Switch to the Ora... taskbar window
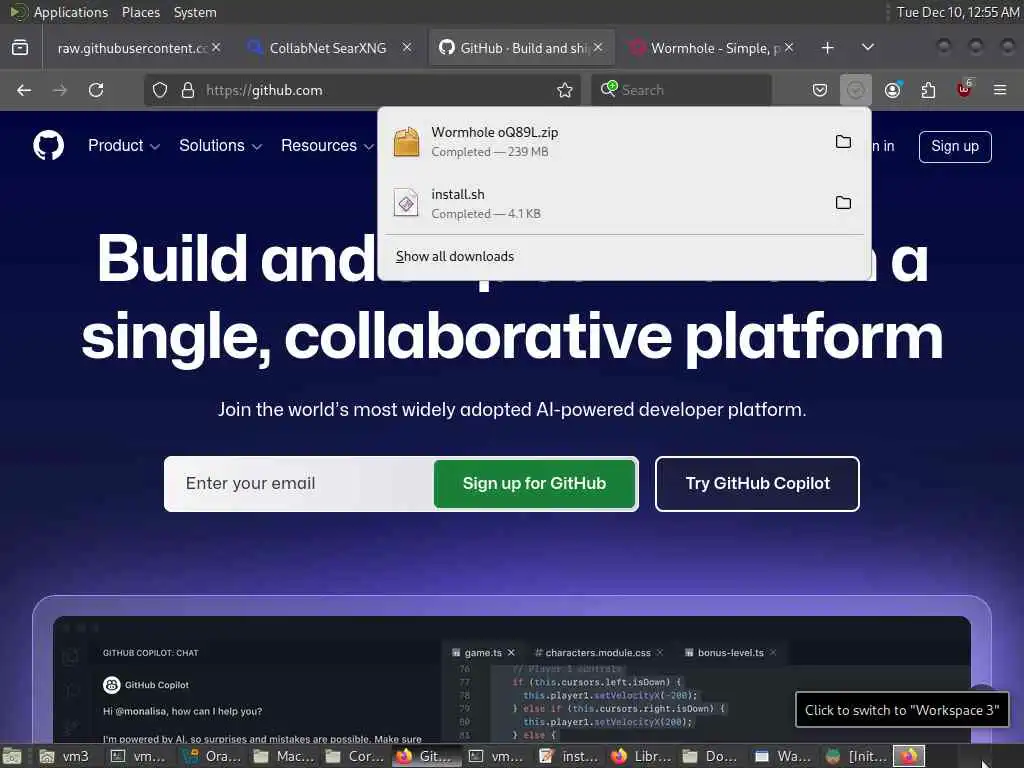This screenshot has height=768, width=1024. (x=212, y=756)
